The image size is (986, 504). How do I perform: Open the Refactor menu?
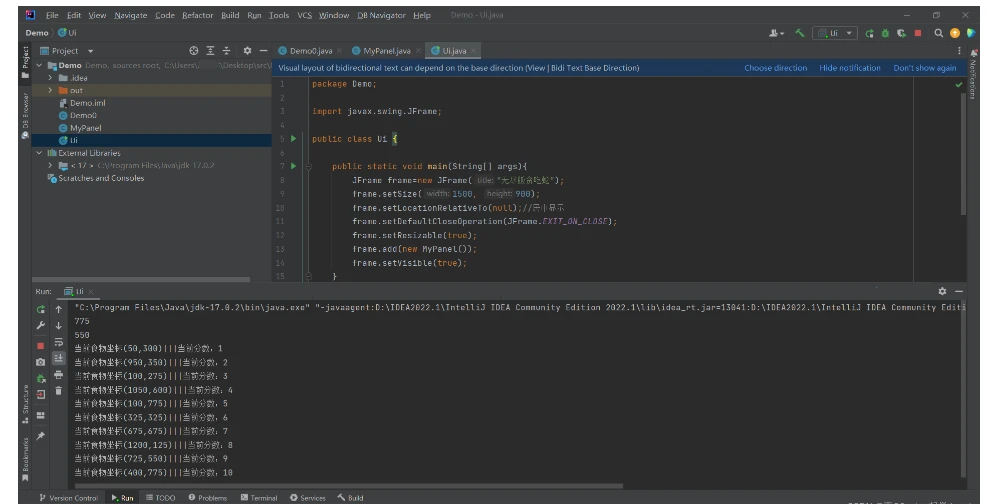coord(197,15)
